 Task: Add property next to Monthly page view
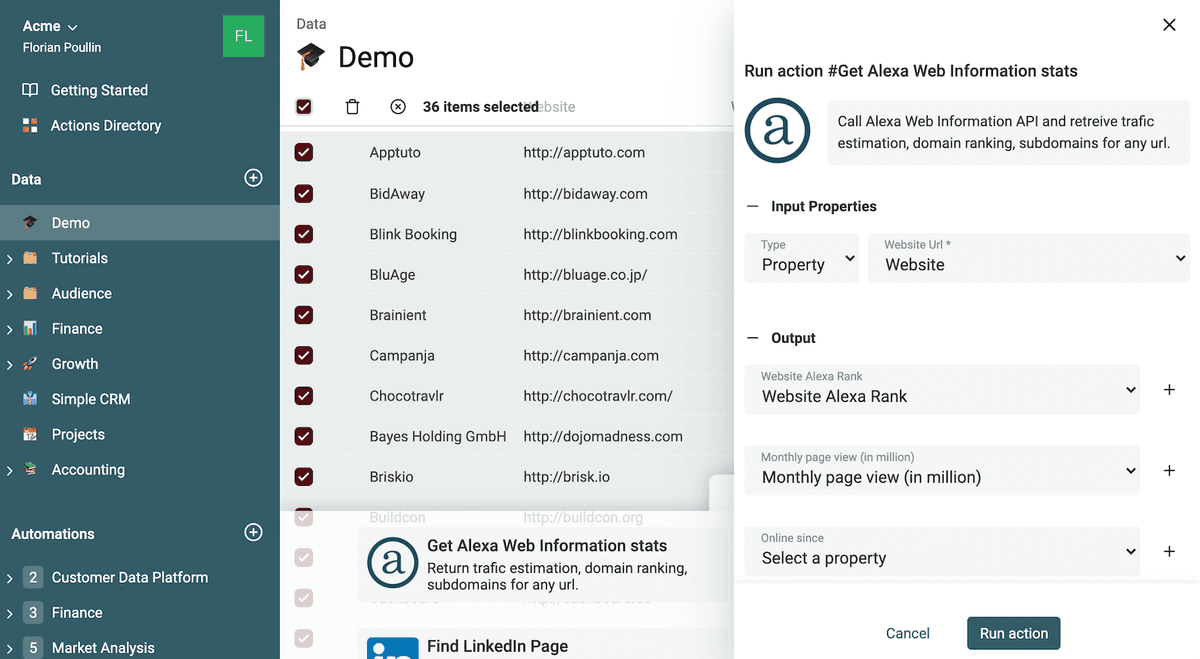tap(1169, 470)
